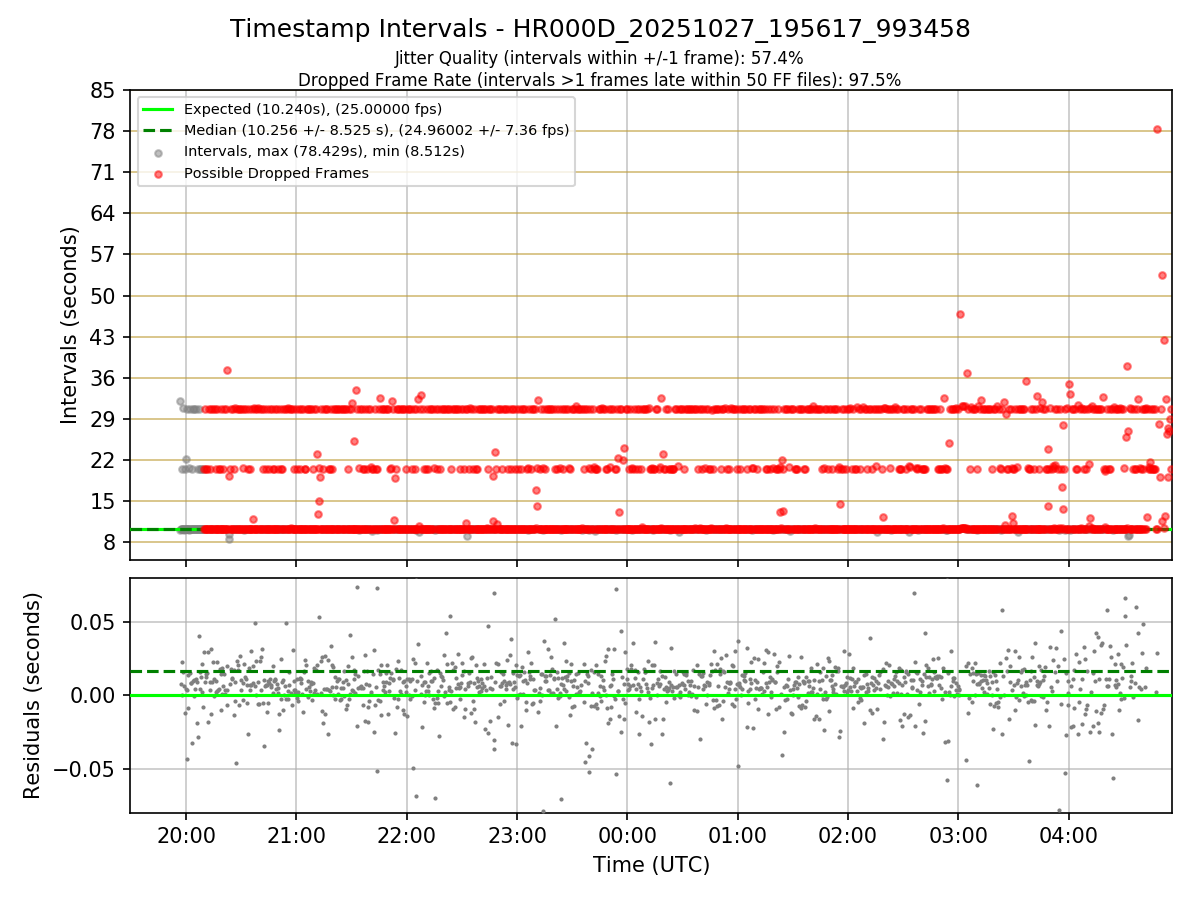Select the "Jitter Quality" 57.4% subtitle line
The height and width of the screenshot is (900, 1200).
599,59
